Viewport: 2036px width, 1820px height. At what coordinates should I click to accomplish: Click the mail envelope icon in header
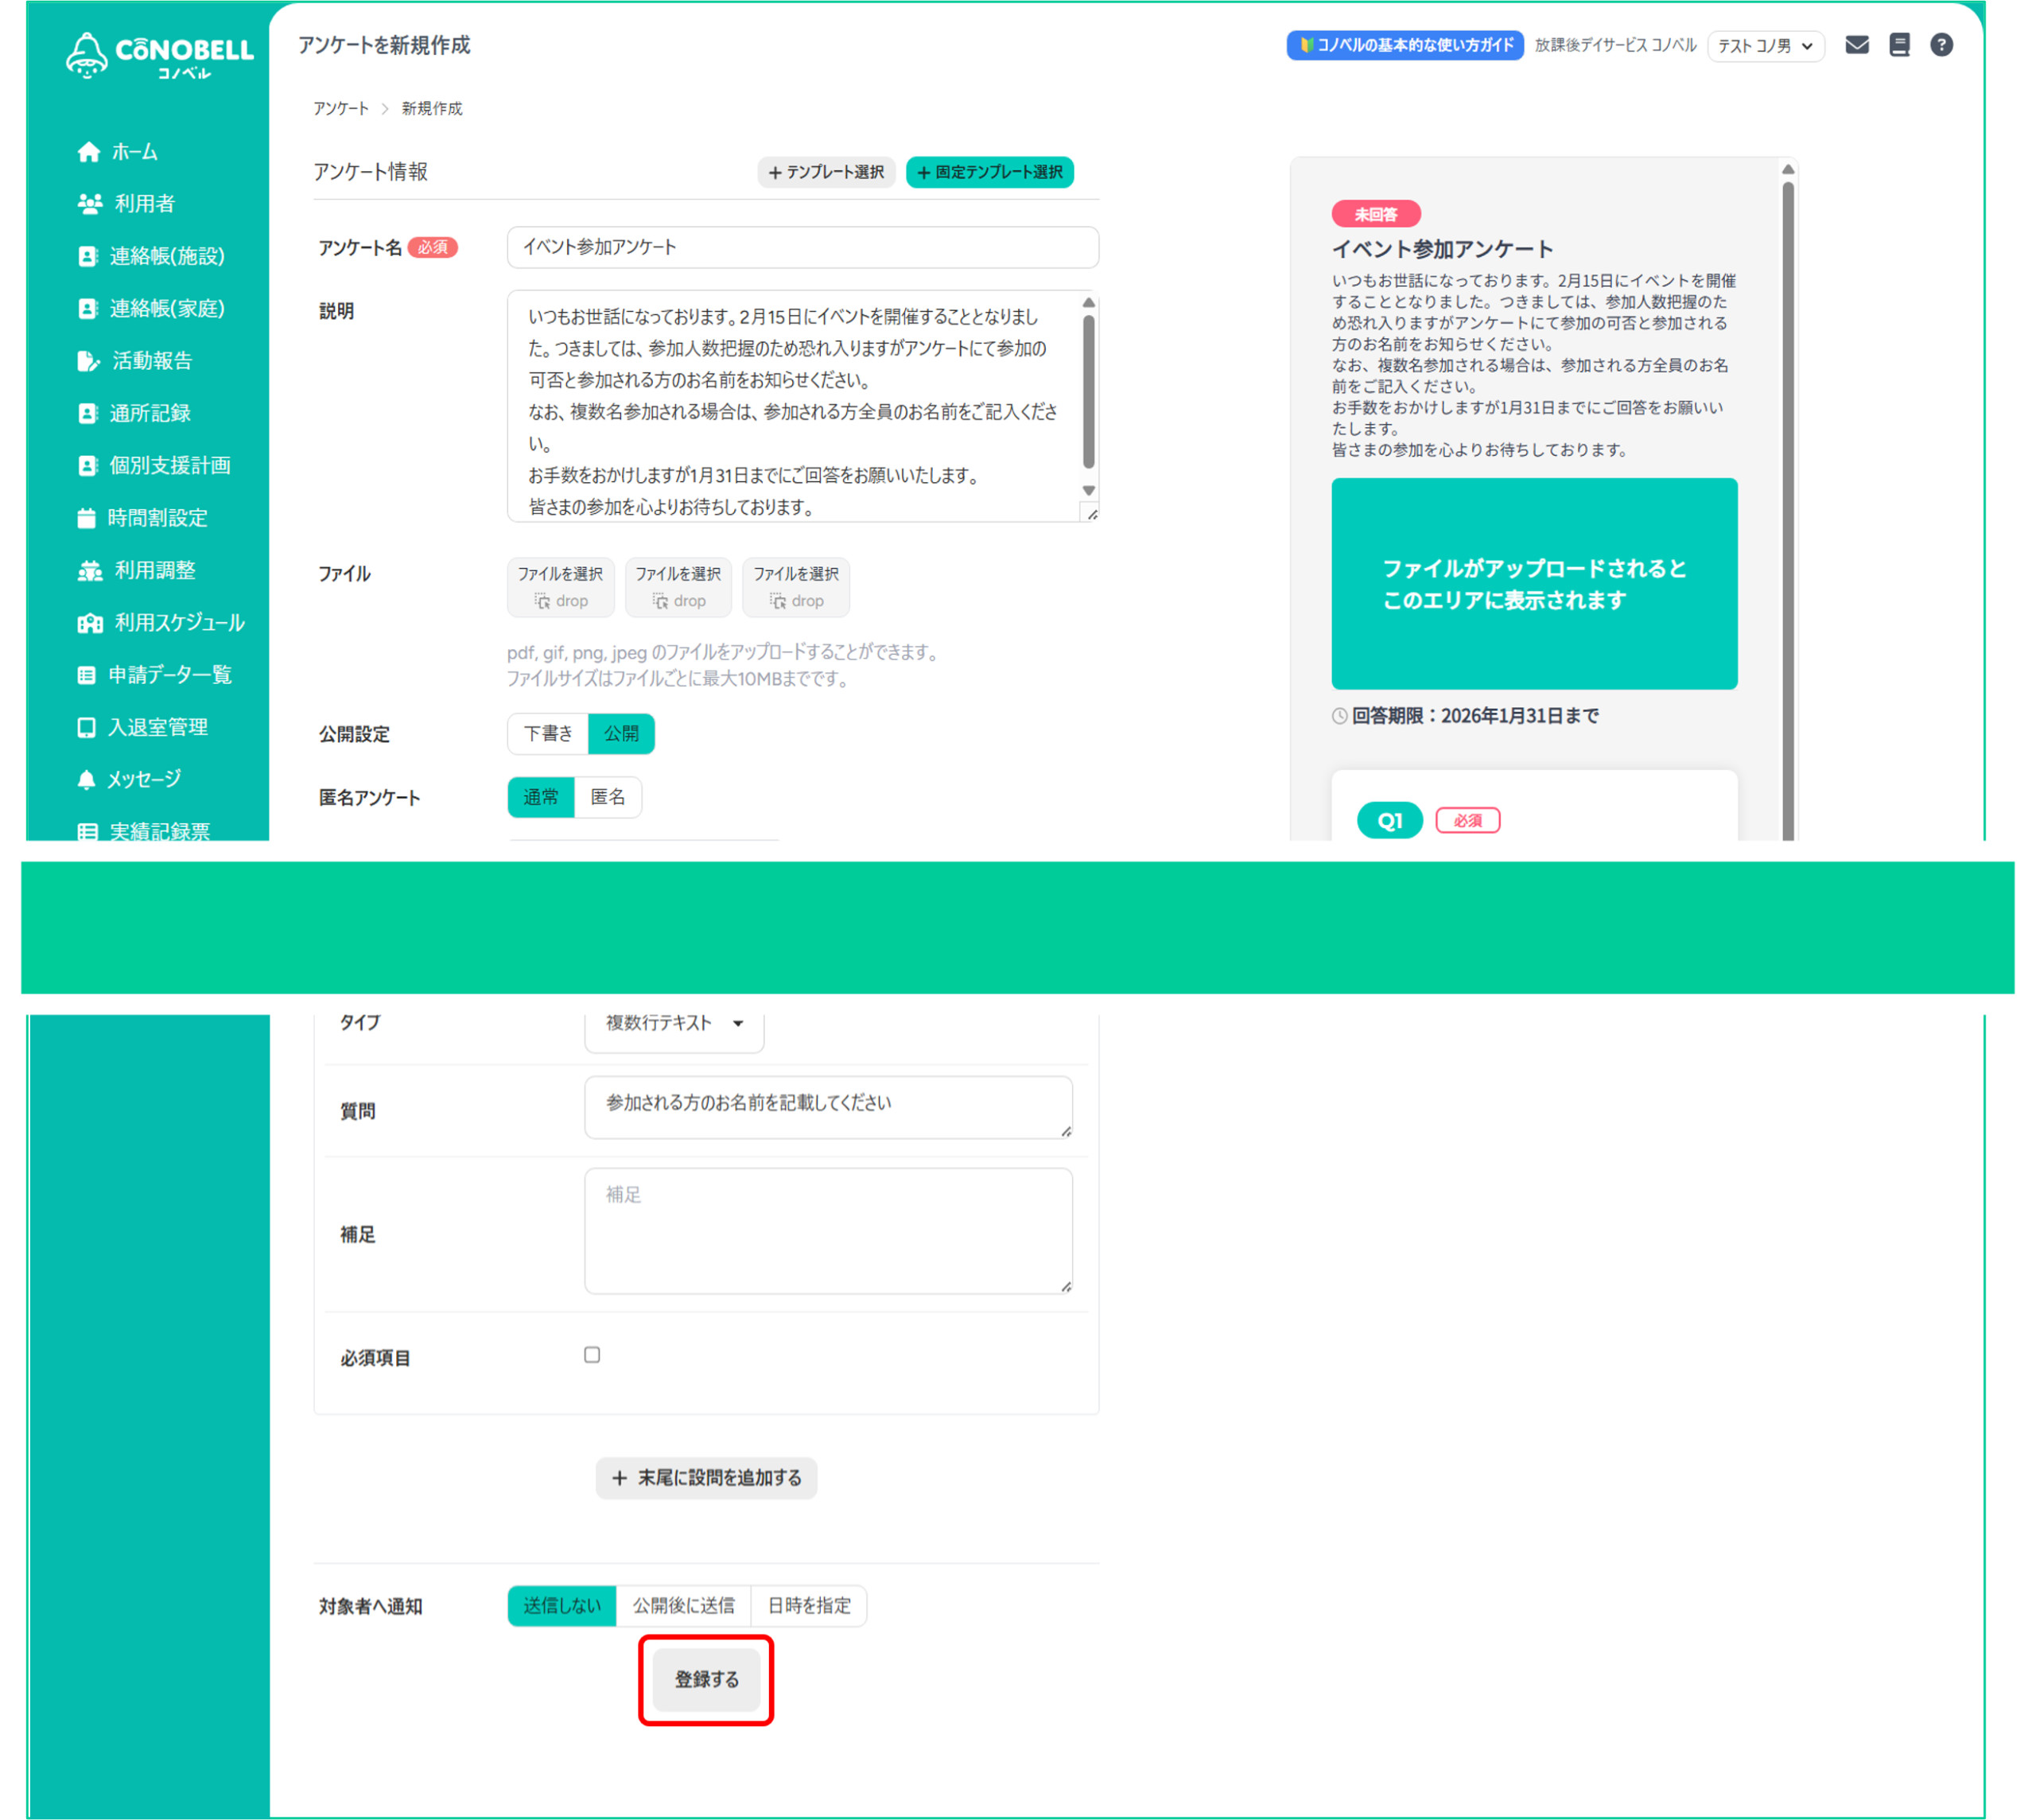click(1856, 45)
